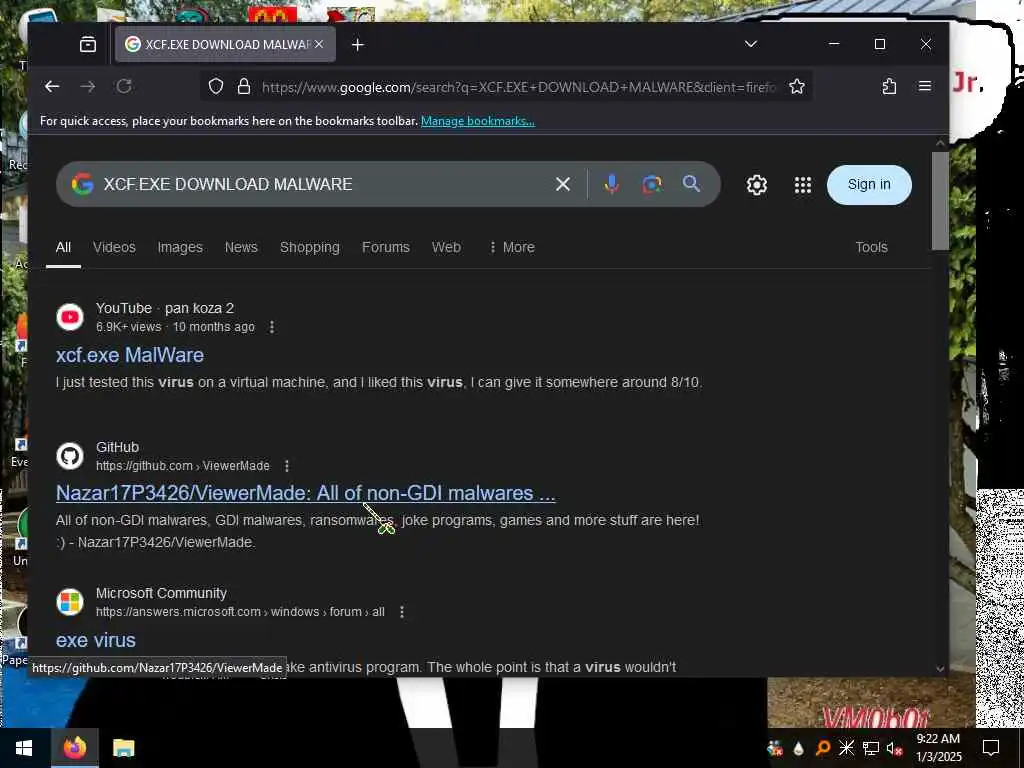Viewport: 1024px width, 768px height.
Task: Click the forward navigation arrow
Action: click(x=88, y=86)
